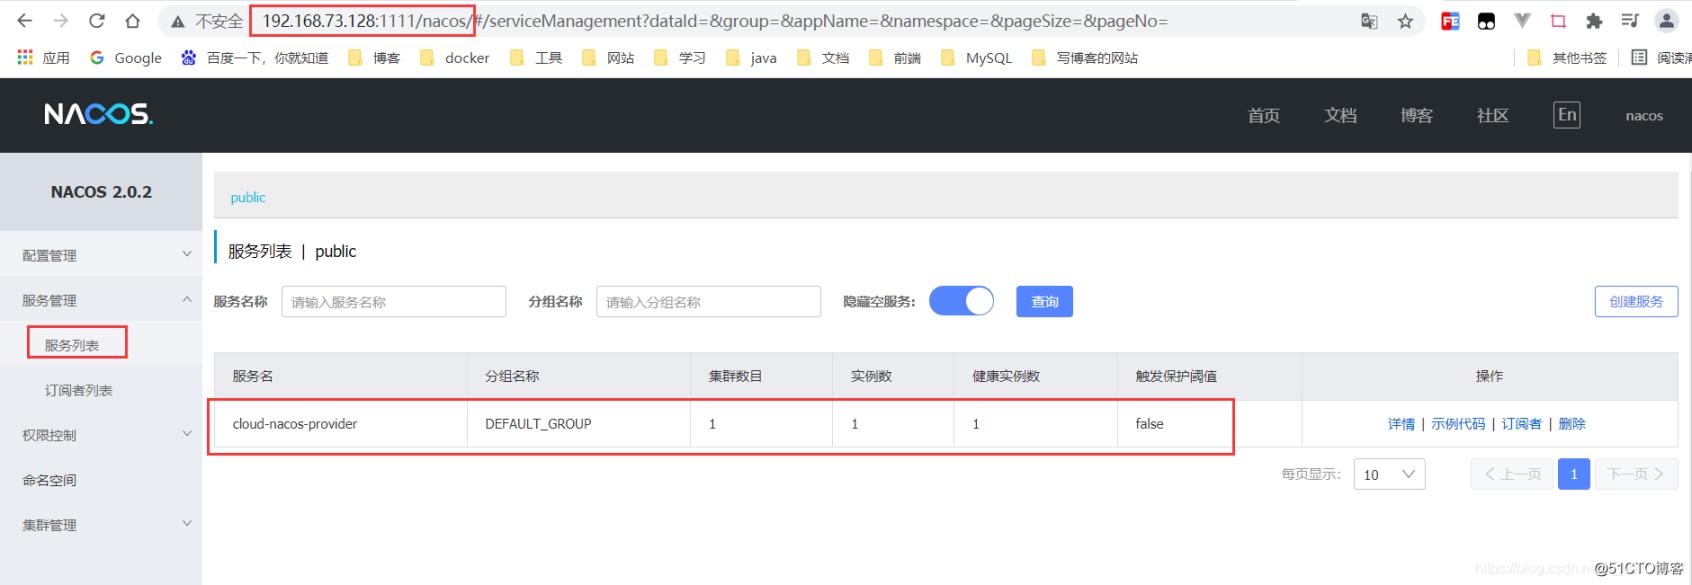Click the 下一页 pagination button
Viewport: 1692px width, 585px height.
tap(1636, 474)
